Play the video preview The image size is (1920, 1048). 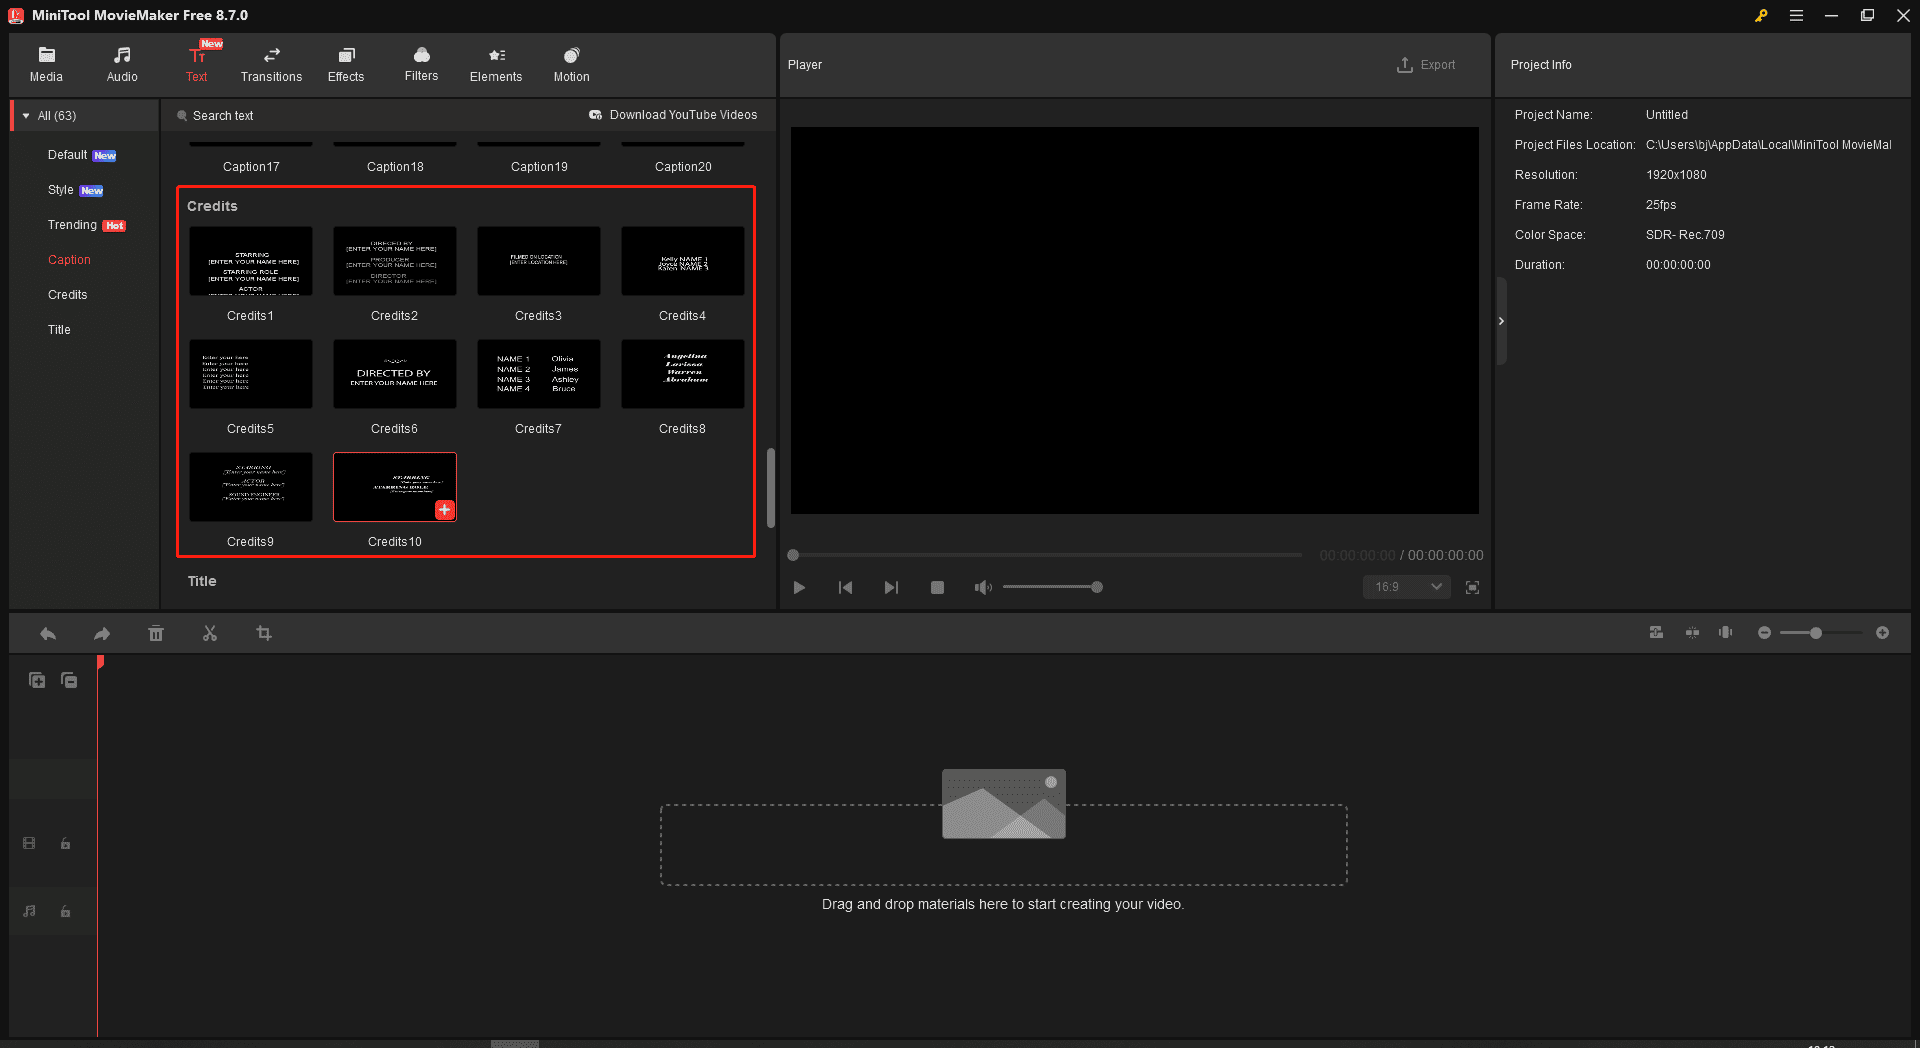pyautogui.click(x=799, y=588)
